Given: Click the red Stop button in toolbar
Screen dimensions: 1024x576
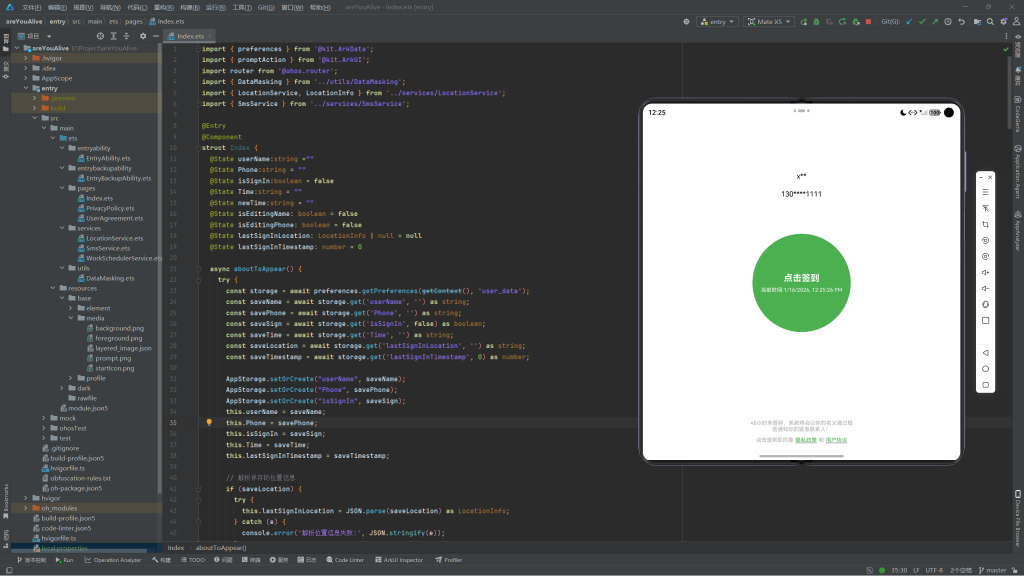Looking at the screenshot, I should [868, 21].
